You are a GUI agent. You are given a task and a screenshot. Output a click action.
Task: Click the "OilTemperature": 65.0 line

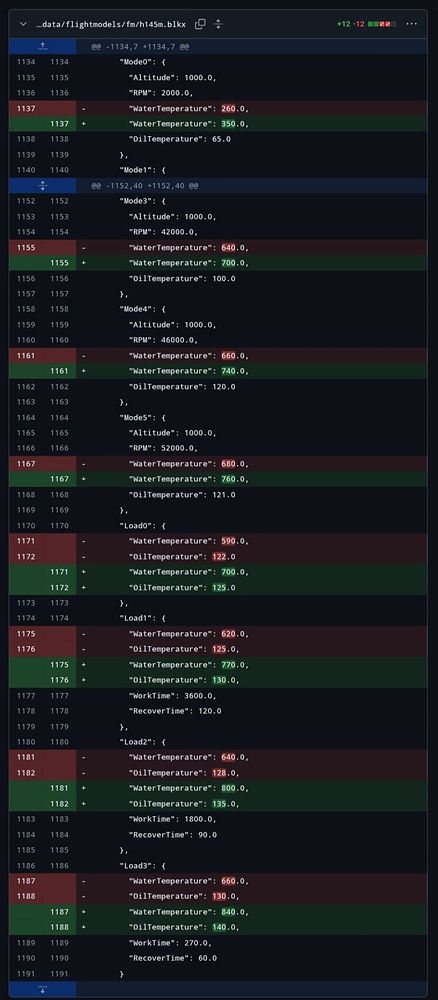[179, 139]
